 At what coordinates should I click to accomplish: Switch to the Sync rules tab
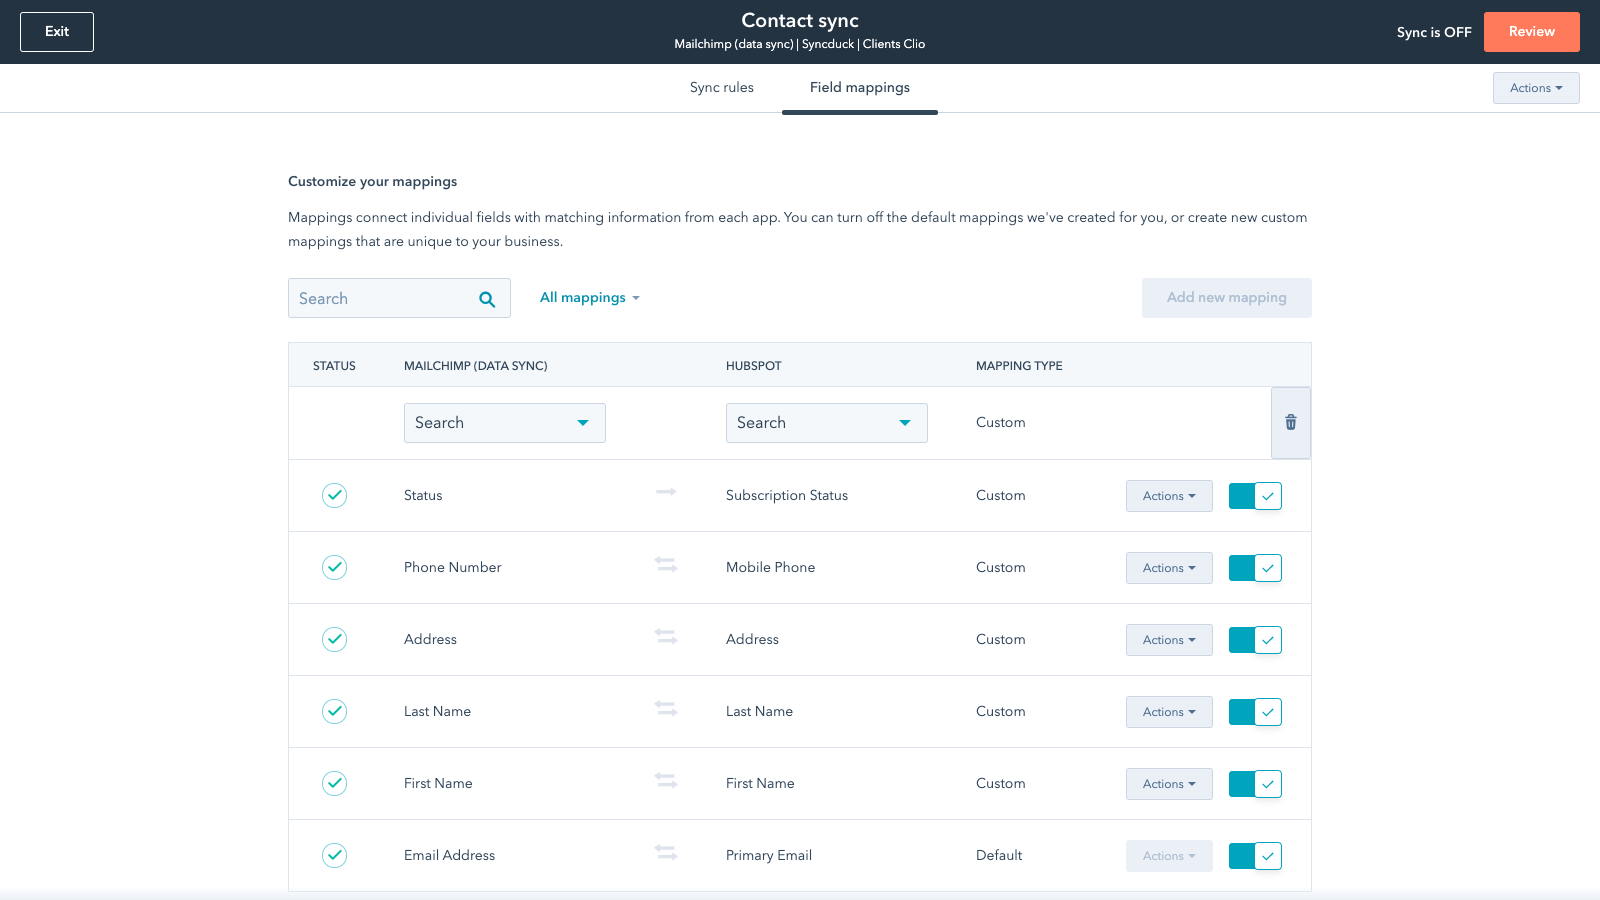click(x=721, y=87)
